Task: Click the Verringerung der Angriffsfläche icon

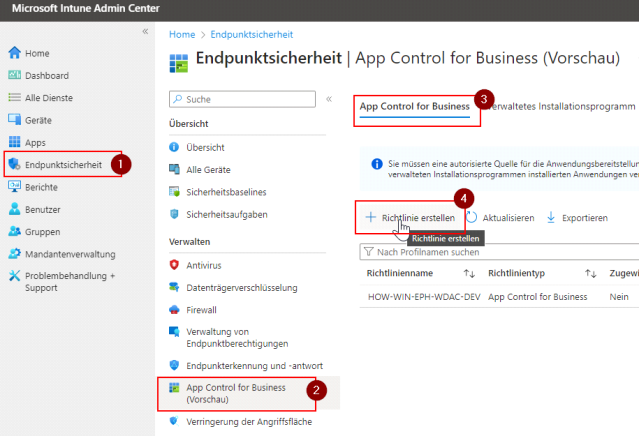Action: point(174,421)
